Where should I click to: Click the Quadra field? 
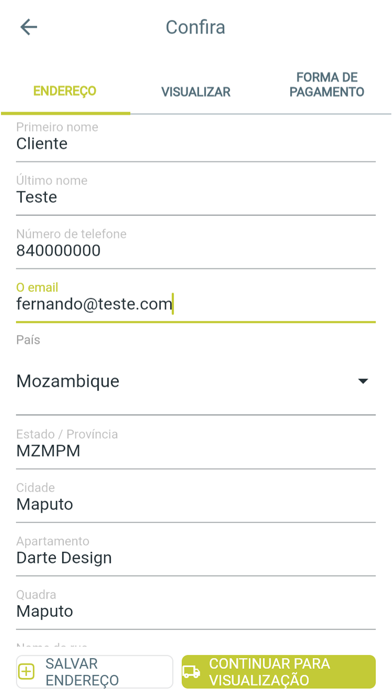pyautogui.click(x=196, y=609)
